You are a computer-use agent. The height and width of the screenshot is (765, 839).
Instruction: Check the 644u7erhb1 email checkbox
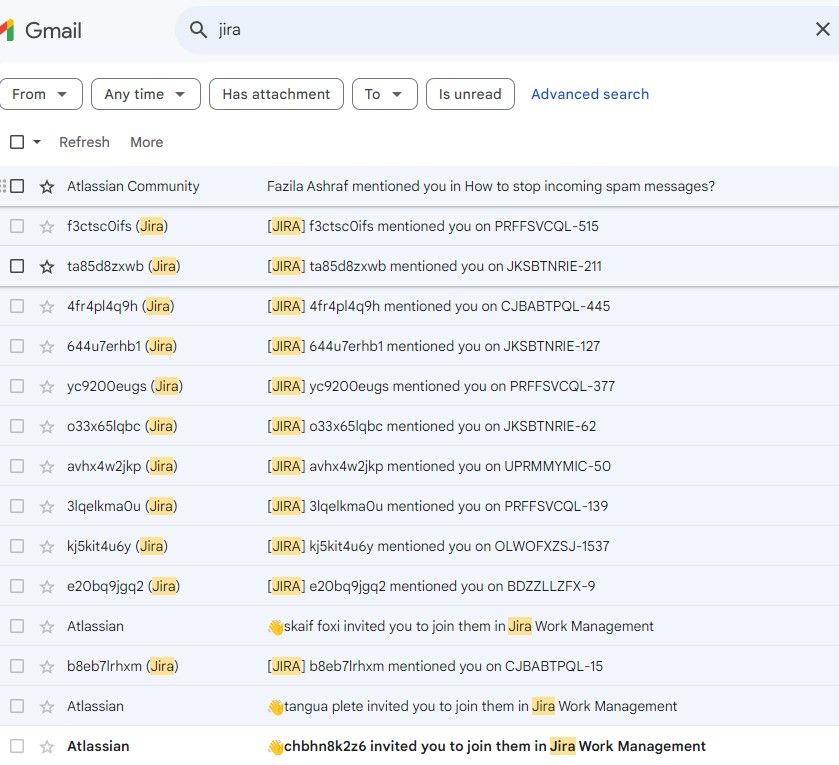click(x=17, y=346)
